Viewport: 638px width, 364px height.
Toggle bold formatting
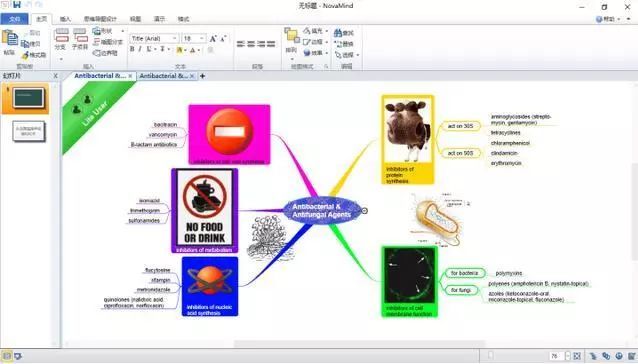(132, 49)
